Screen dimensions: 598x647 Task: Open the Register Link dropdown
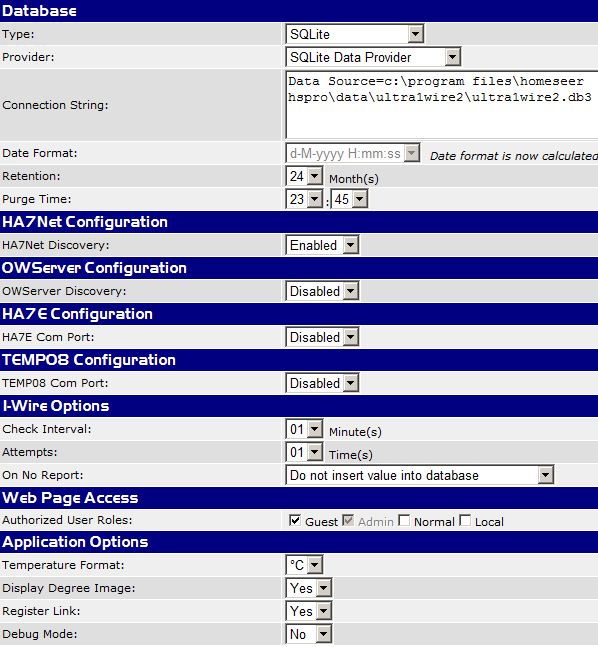tap(308, 611)
